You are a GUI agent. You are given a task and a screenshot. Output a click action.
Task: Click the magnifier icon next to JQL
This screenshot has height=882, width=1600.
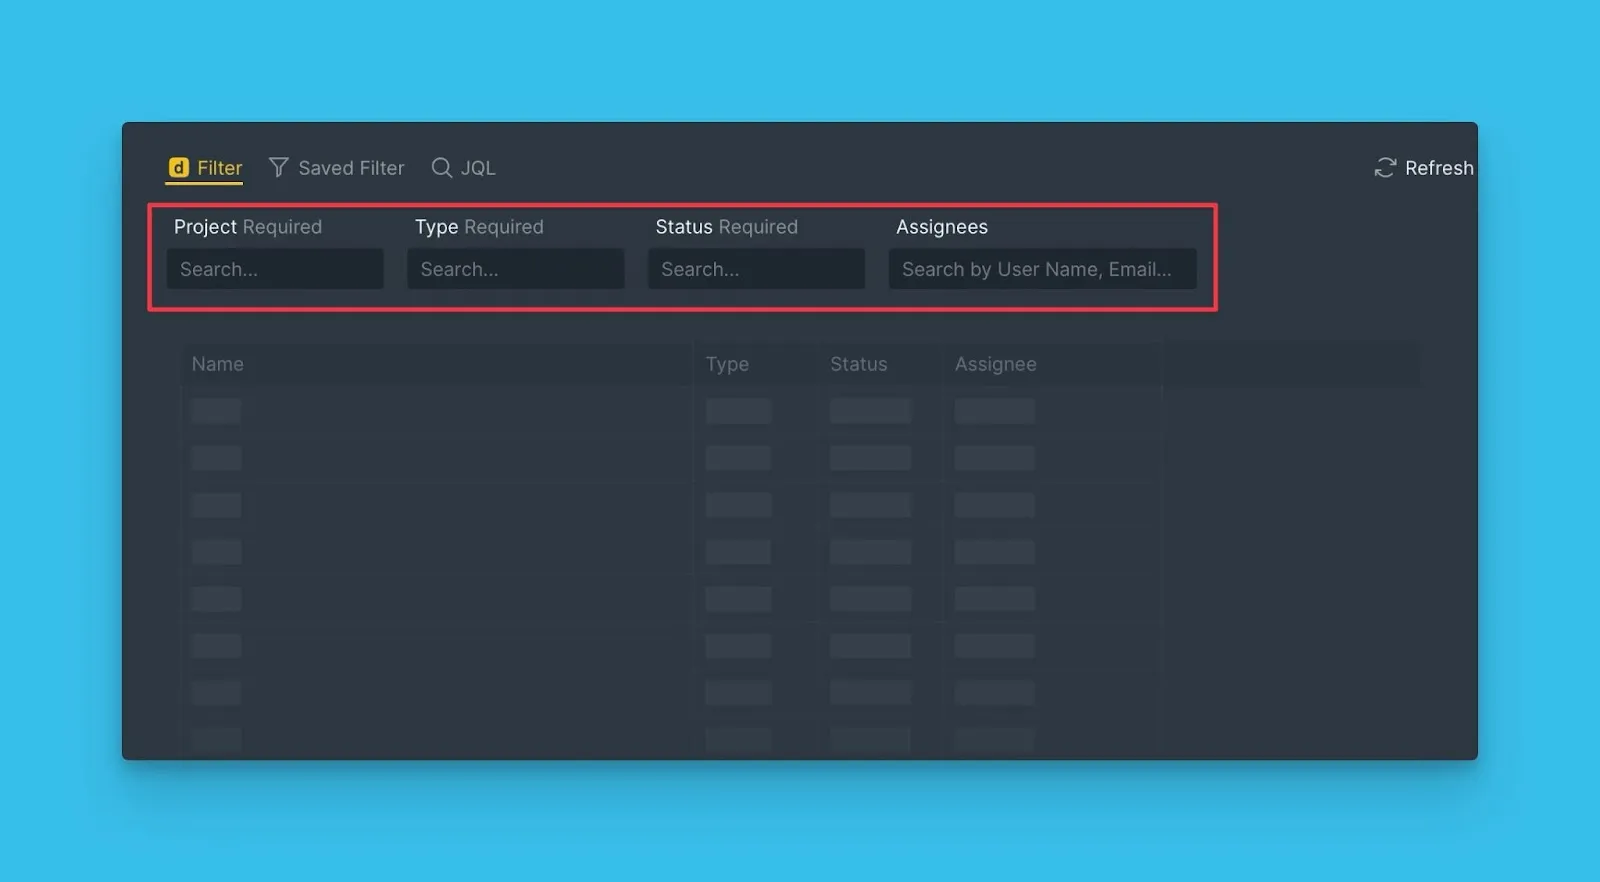[x=441, y=168]
